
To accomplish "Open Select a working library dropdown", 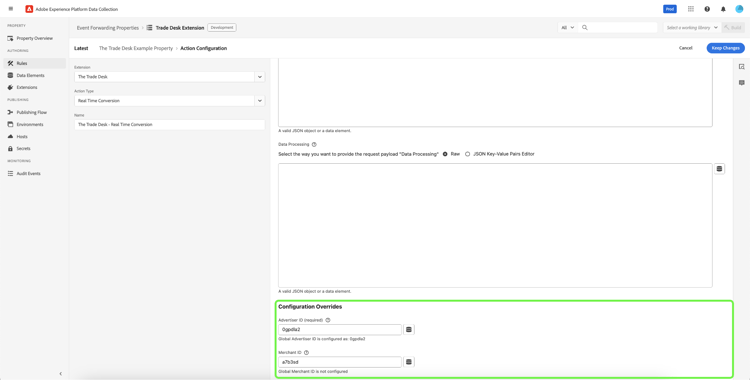I will pyautogui.click(x=692, y=28).
